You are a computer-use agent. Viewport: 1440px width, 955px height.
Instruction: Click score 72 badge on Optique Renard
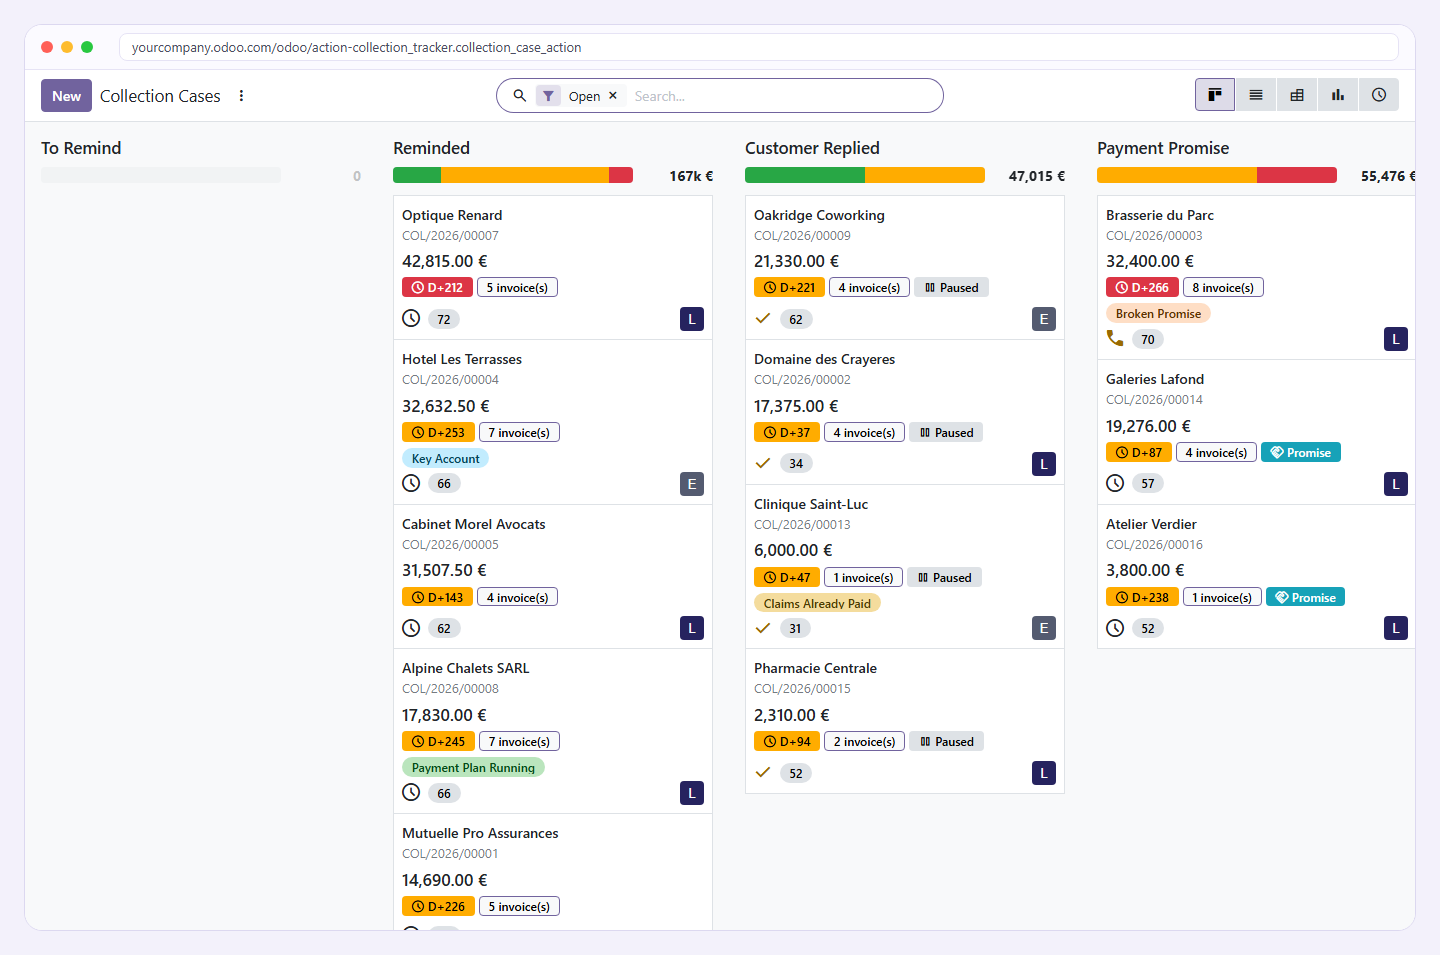pos(444,319)
